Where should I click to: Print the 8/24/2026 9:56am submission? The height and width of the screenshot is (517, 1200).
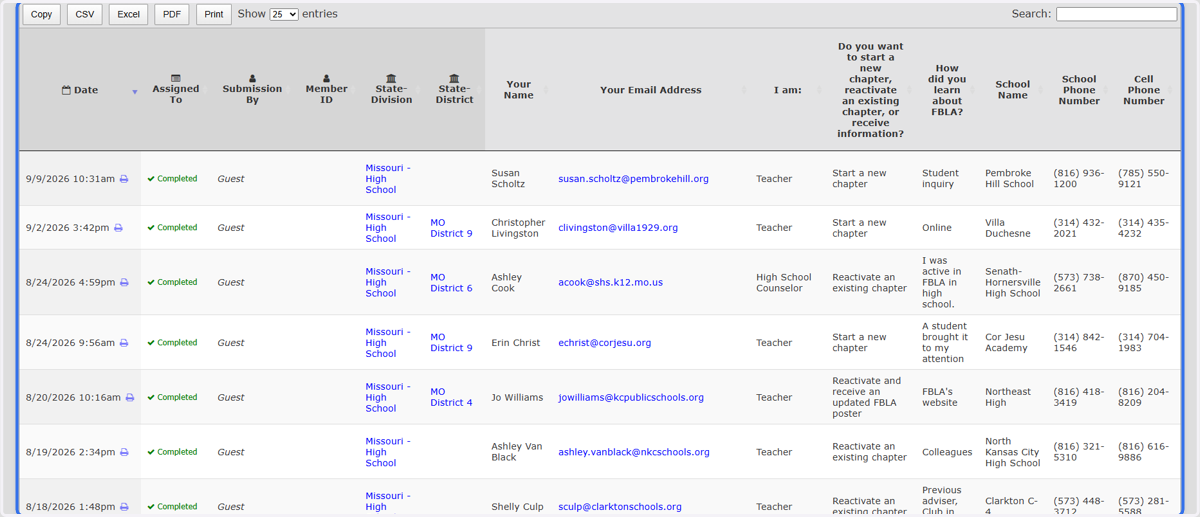[124, 343]
